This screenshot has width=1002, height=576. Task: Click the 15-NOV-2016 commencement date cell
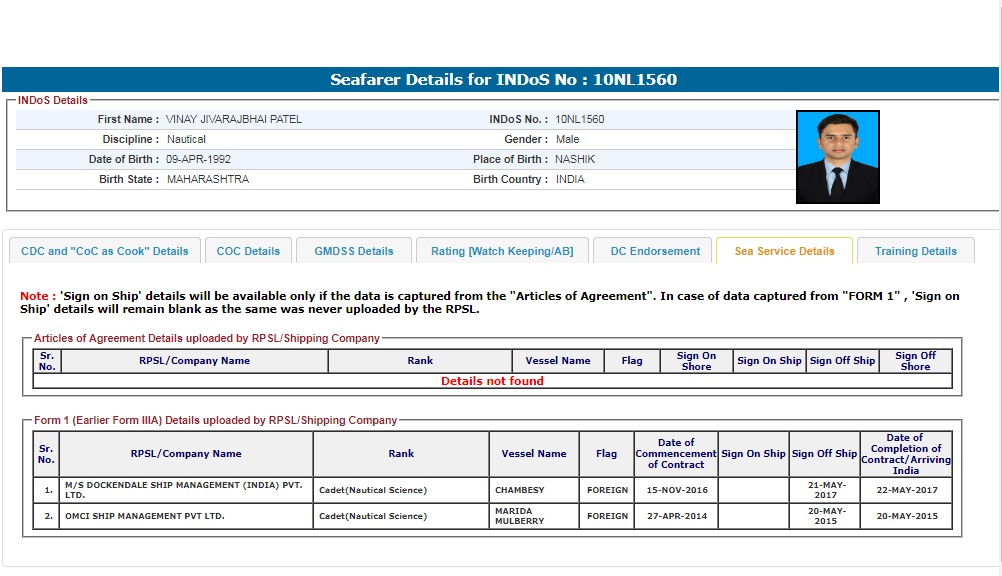coord(676,490)
